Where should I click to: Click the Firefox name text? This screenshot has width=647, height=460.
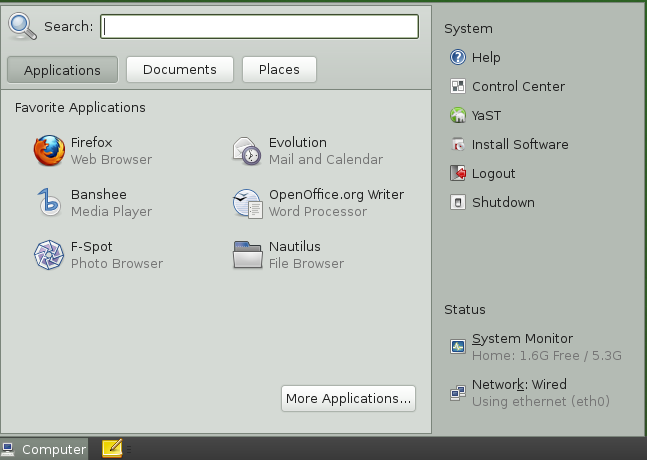[x=91, y=142]
